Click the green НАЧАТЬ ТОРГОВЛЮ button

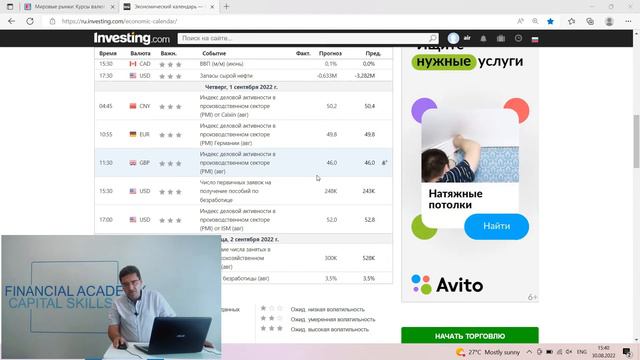click(470, 336)
